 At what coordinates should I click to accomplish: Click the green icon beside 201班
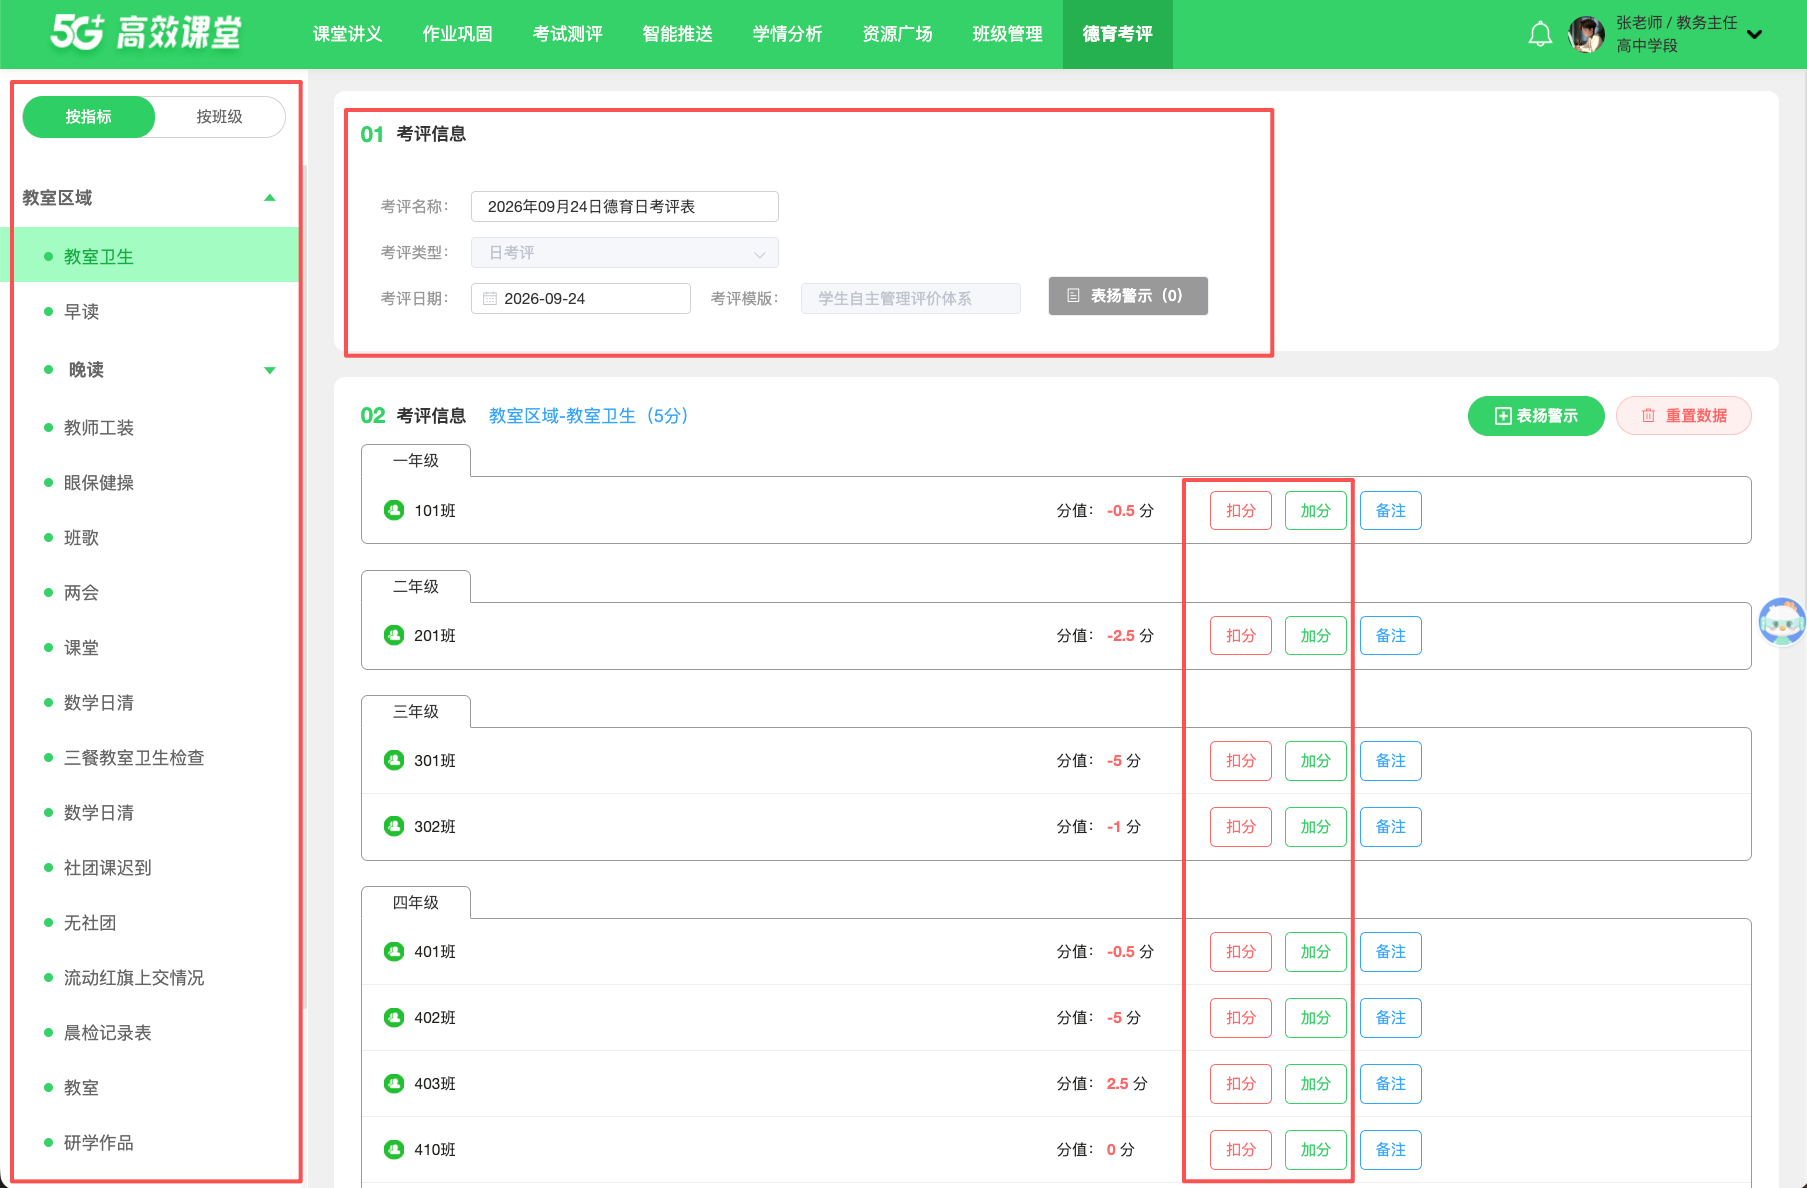point(394,635)
